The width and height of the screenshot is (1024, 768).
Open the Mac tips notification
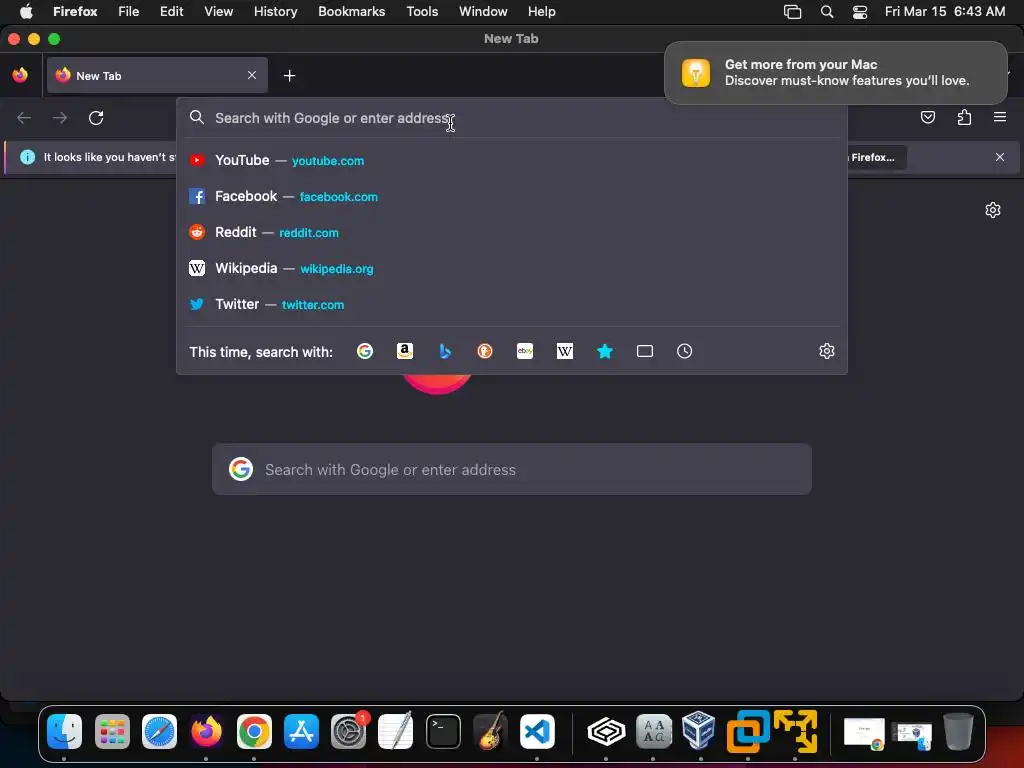tap(836, 72)
